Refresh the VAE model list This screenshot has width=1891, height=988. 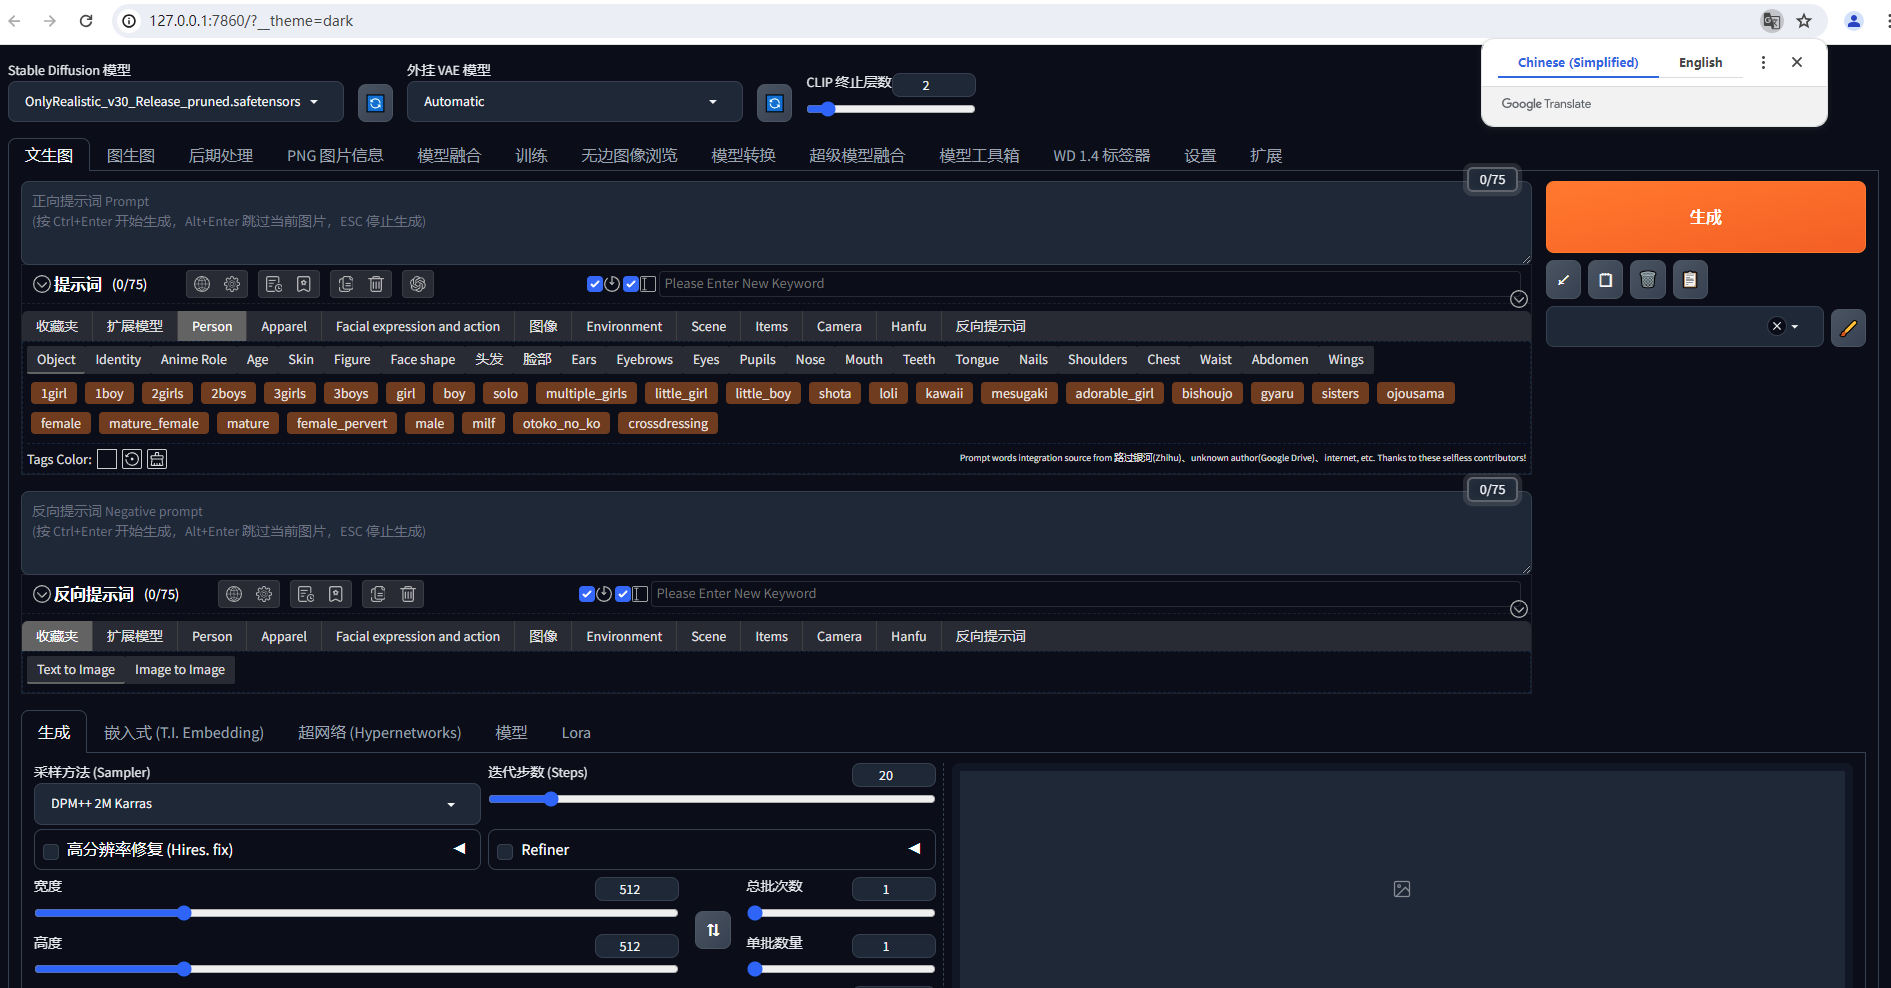click(x=774, y=103)
